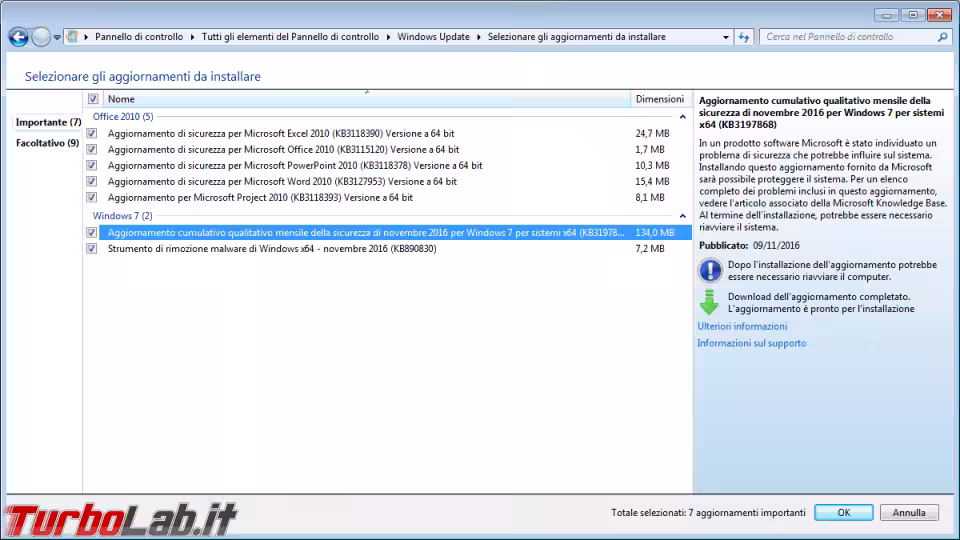Uncheck the cumulative November 2016 update checkbox
Image resolution: width=960 pixels, height=540 pixels.
tap(92, 233)
